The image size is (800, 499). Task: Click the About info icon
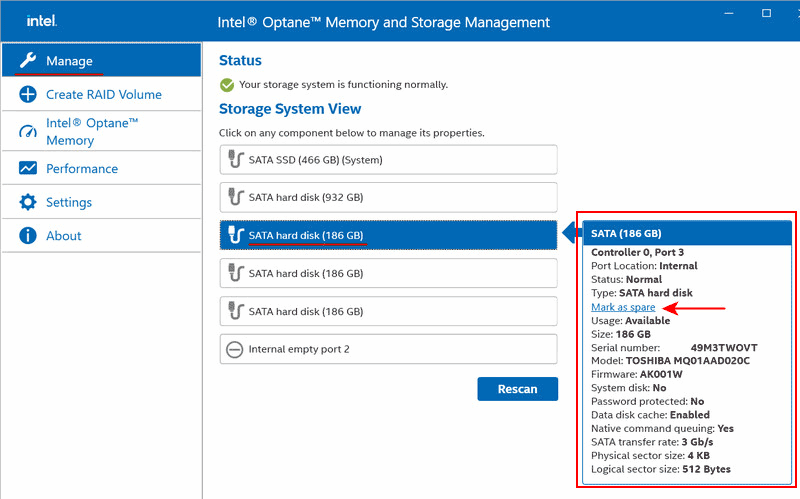coord(27,236)
